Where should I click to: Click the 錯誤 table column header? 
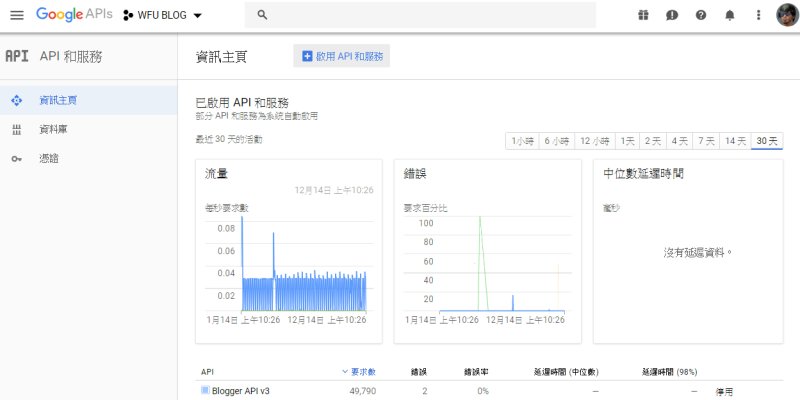point(418,372)
